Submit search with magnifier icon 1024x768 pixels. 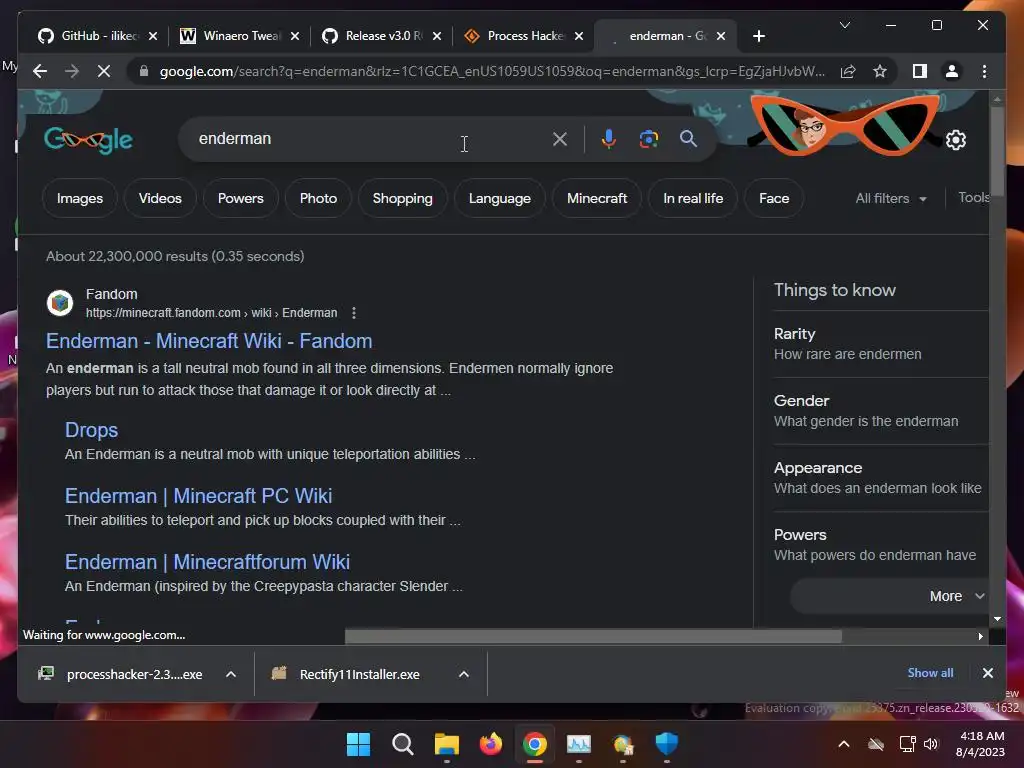pos(688,139)
